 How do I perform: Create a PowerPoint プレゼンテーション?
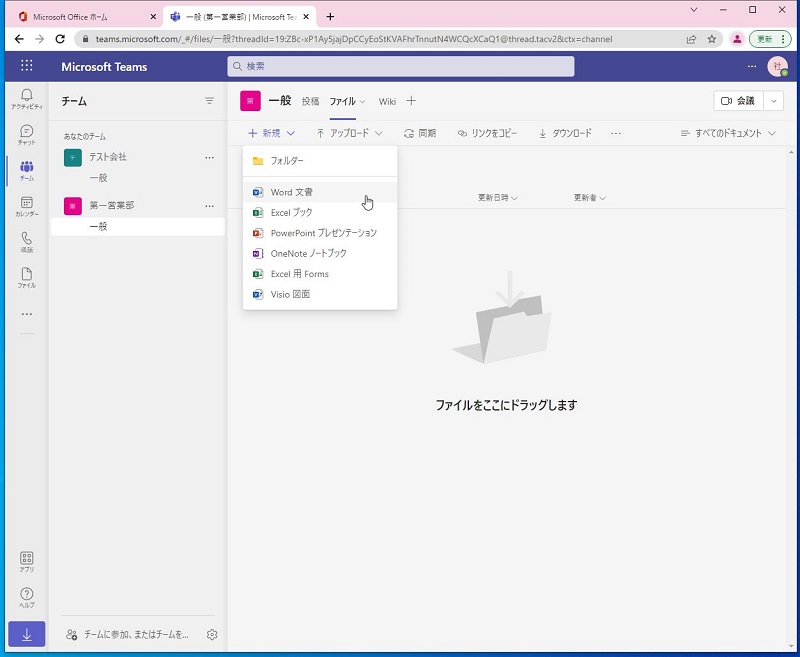coord(320,233)
